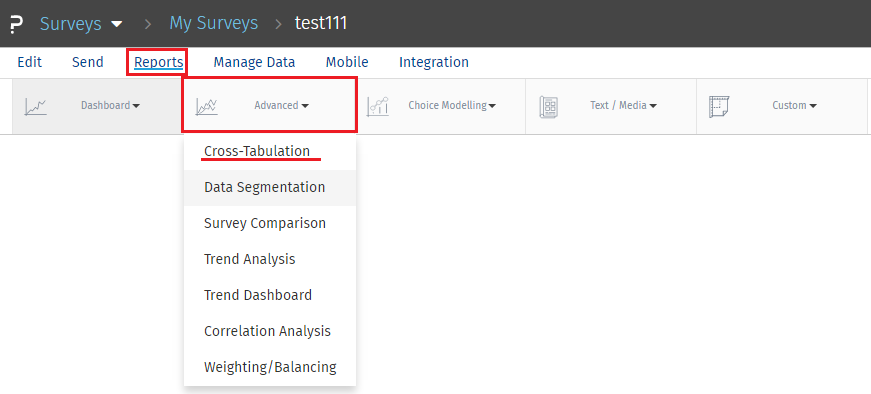Select Weighting/Balancing menu entry
The image size is (871, 394).
(270, 367)
